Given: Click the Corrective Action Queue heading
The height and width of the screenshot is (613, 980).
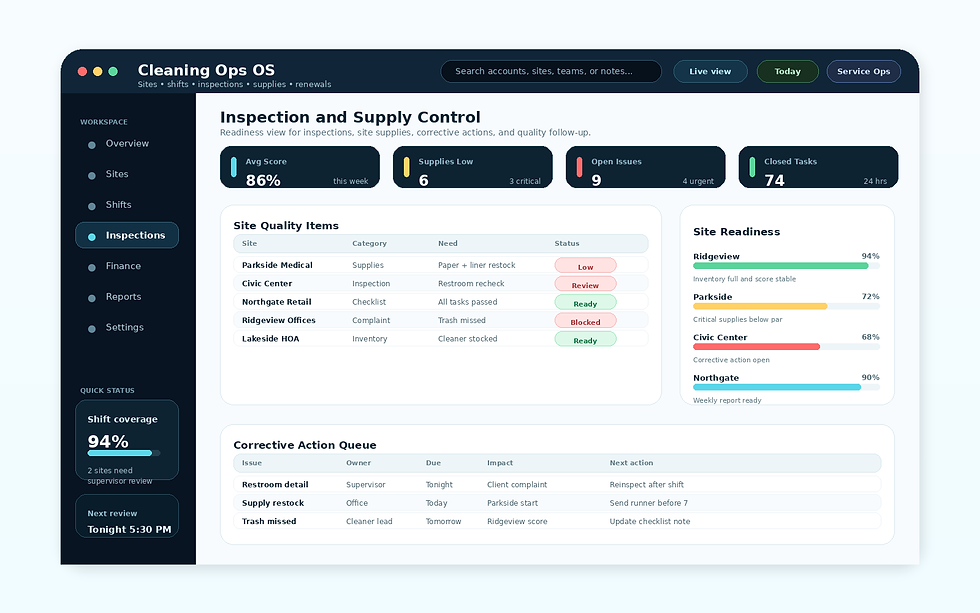Looking at the screenshot, I should (305, 445).
